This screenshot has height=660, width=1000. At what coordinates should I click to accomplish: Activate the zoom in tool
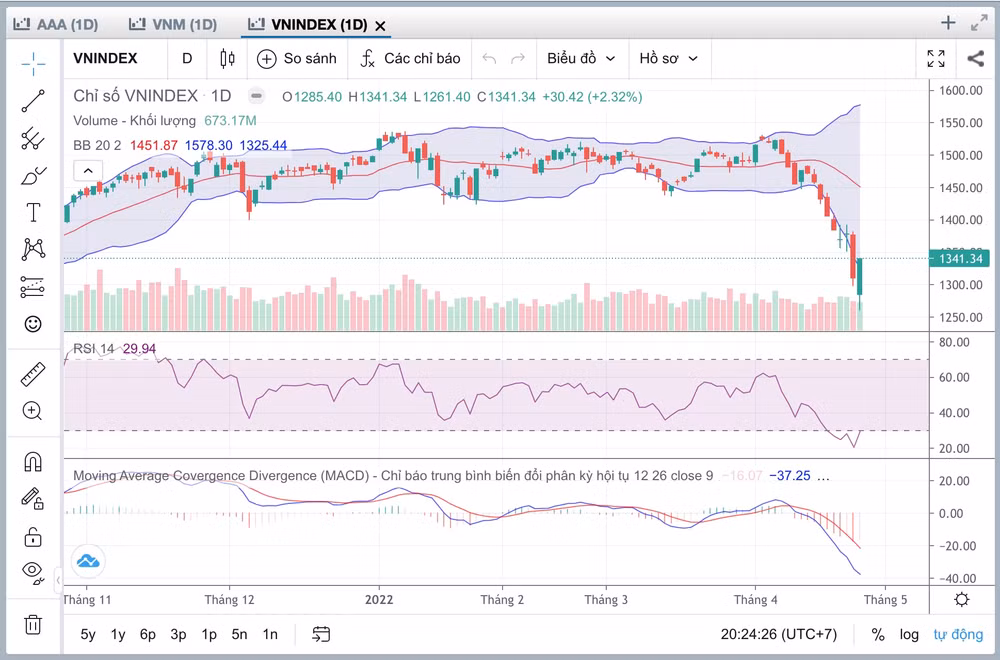click(33, 411)
